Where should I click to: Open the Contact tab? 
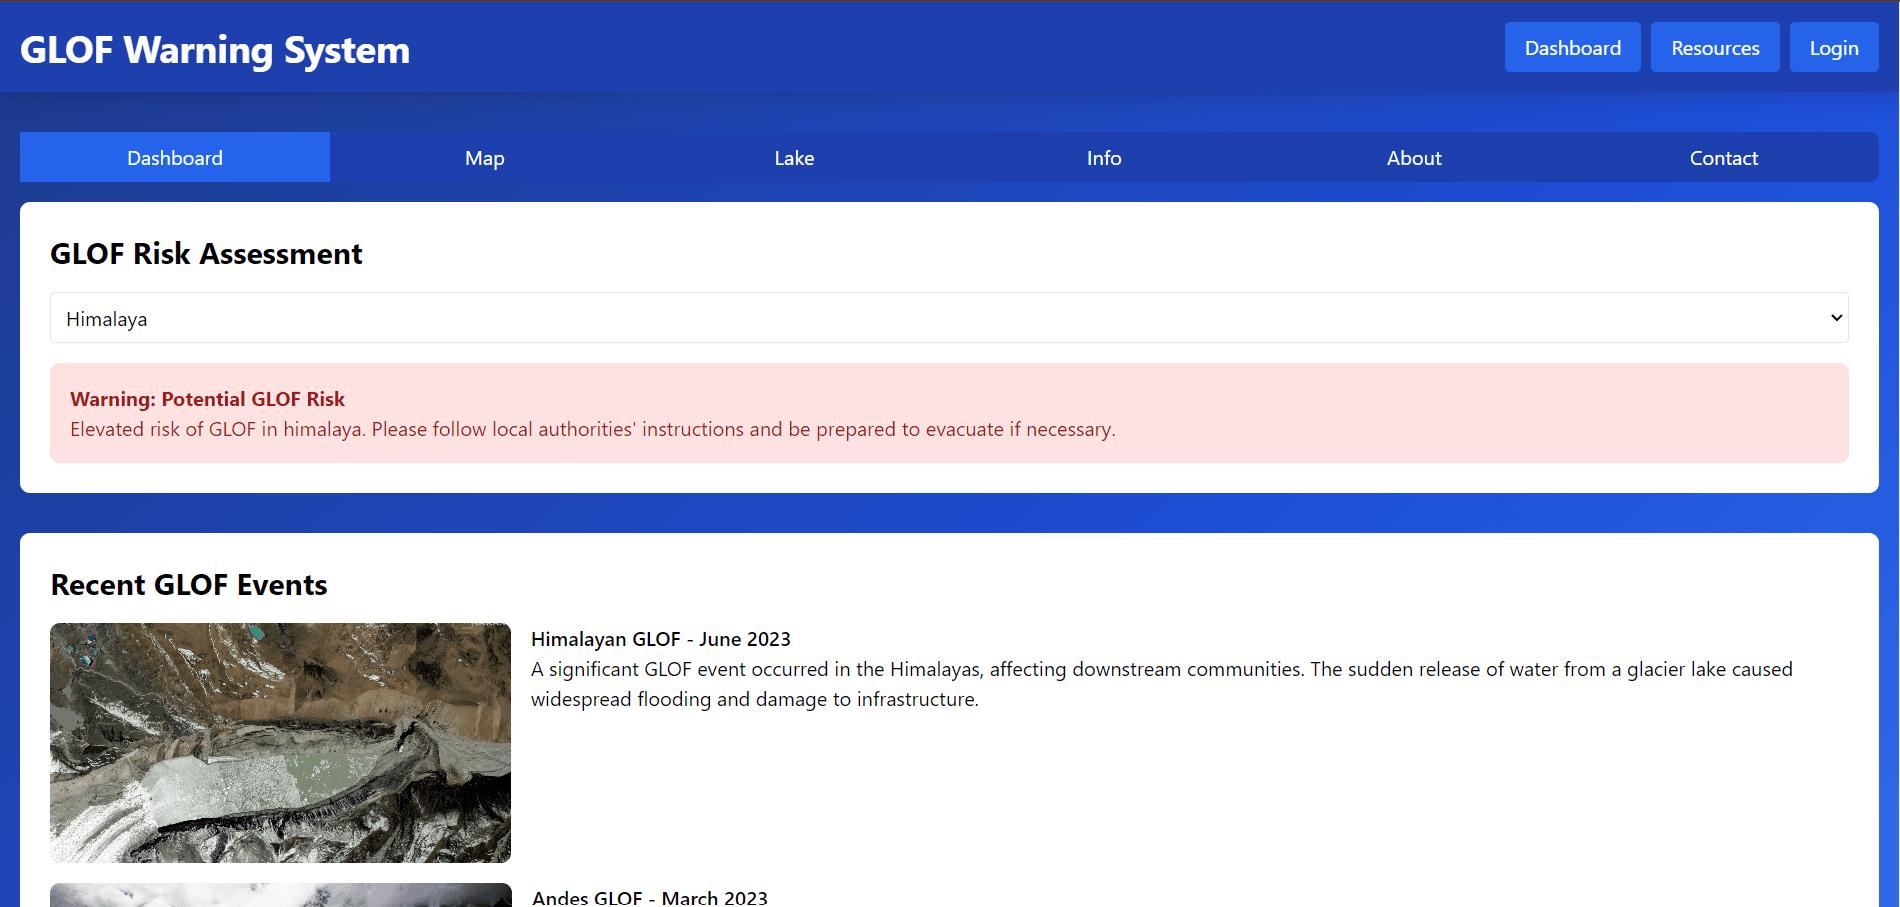pyautogui.click(x=1723, y=158)
